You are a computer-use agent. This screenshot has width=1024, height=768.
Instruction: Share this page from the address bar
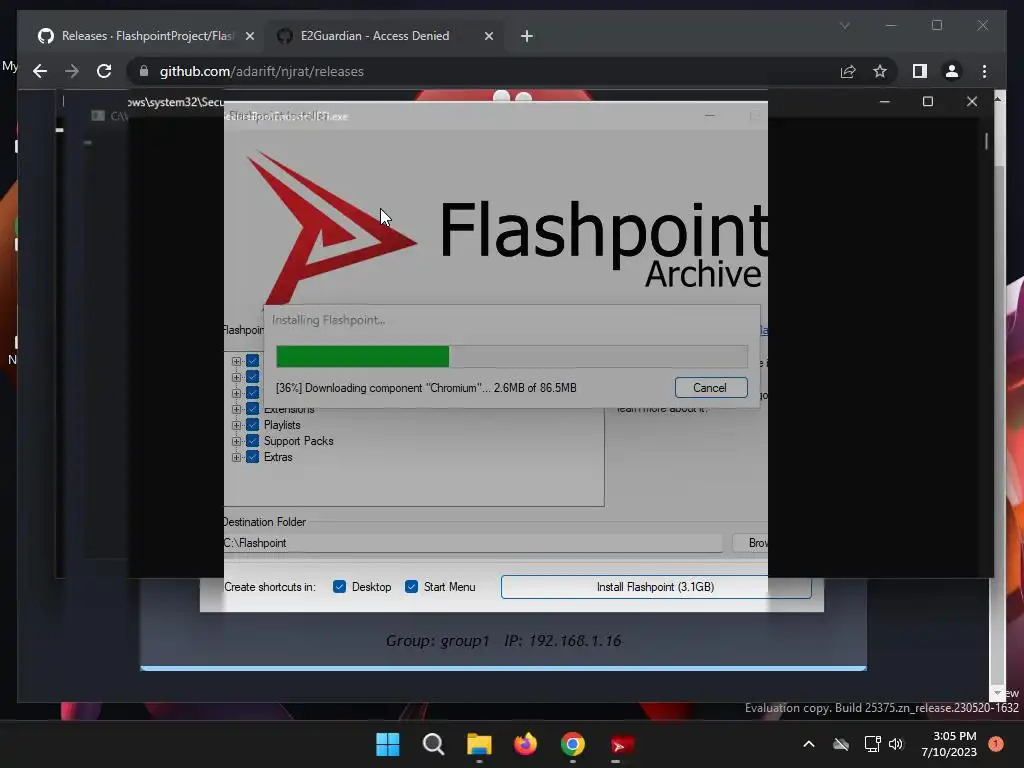(x=848, y=71)
